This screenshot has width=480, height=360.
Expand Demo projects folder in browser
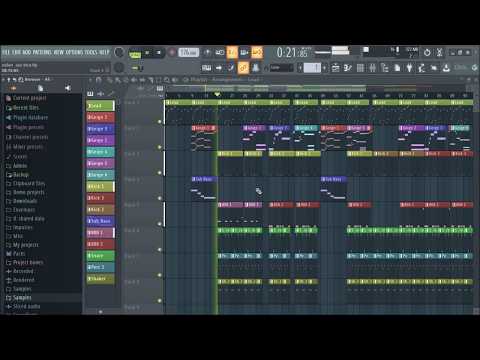[x=25, y=192]
